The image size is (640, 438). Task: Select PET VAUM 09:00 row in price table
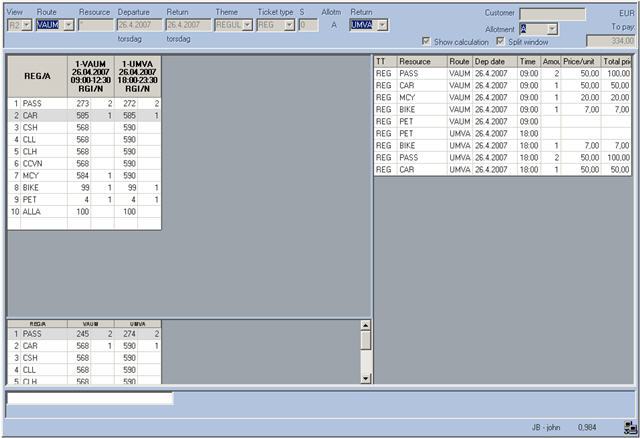click(x=502, y=122)
